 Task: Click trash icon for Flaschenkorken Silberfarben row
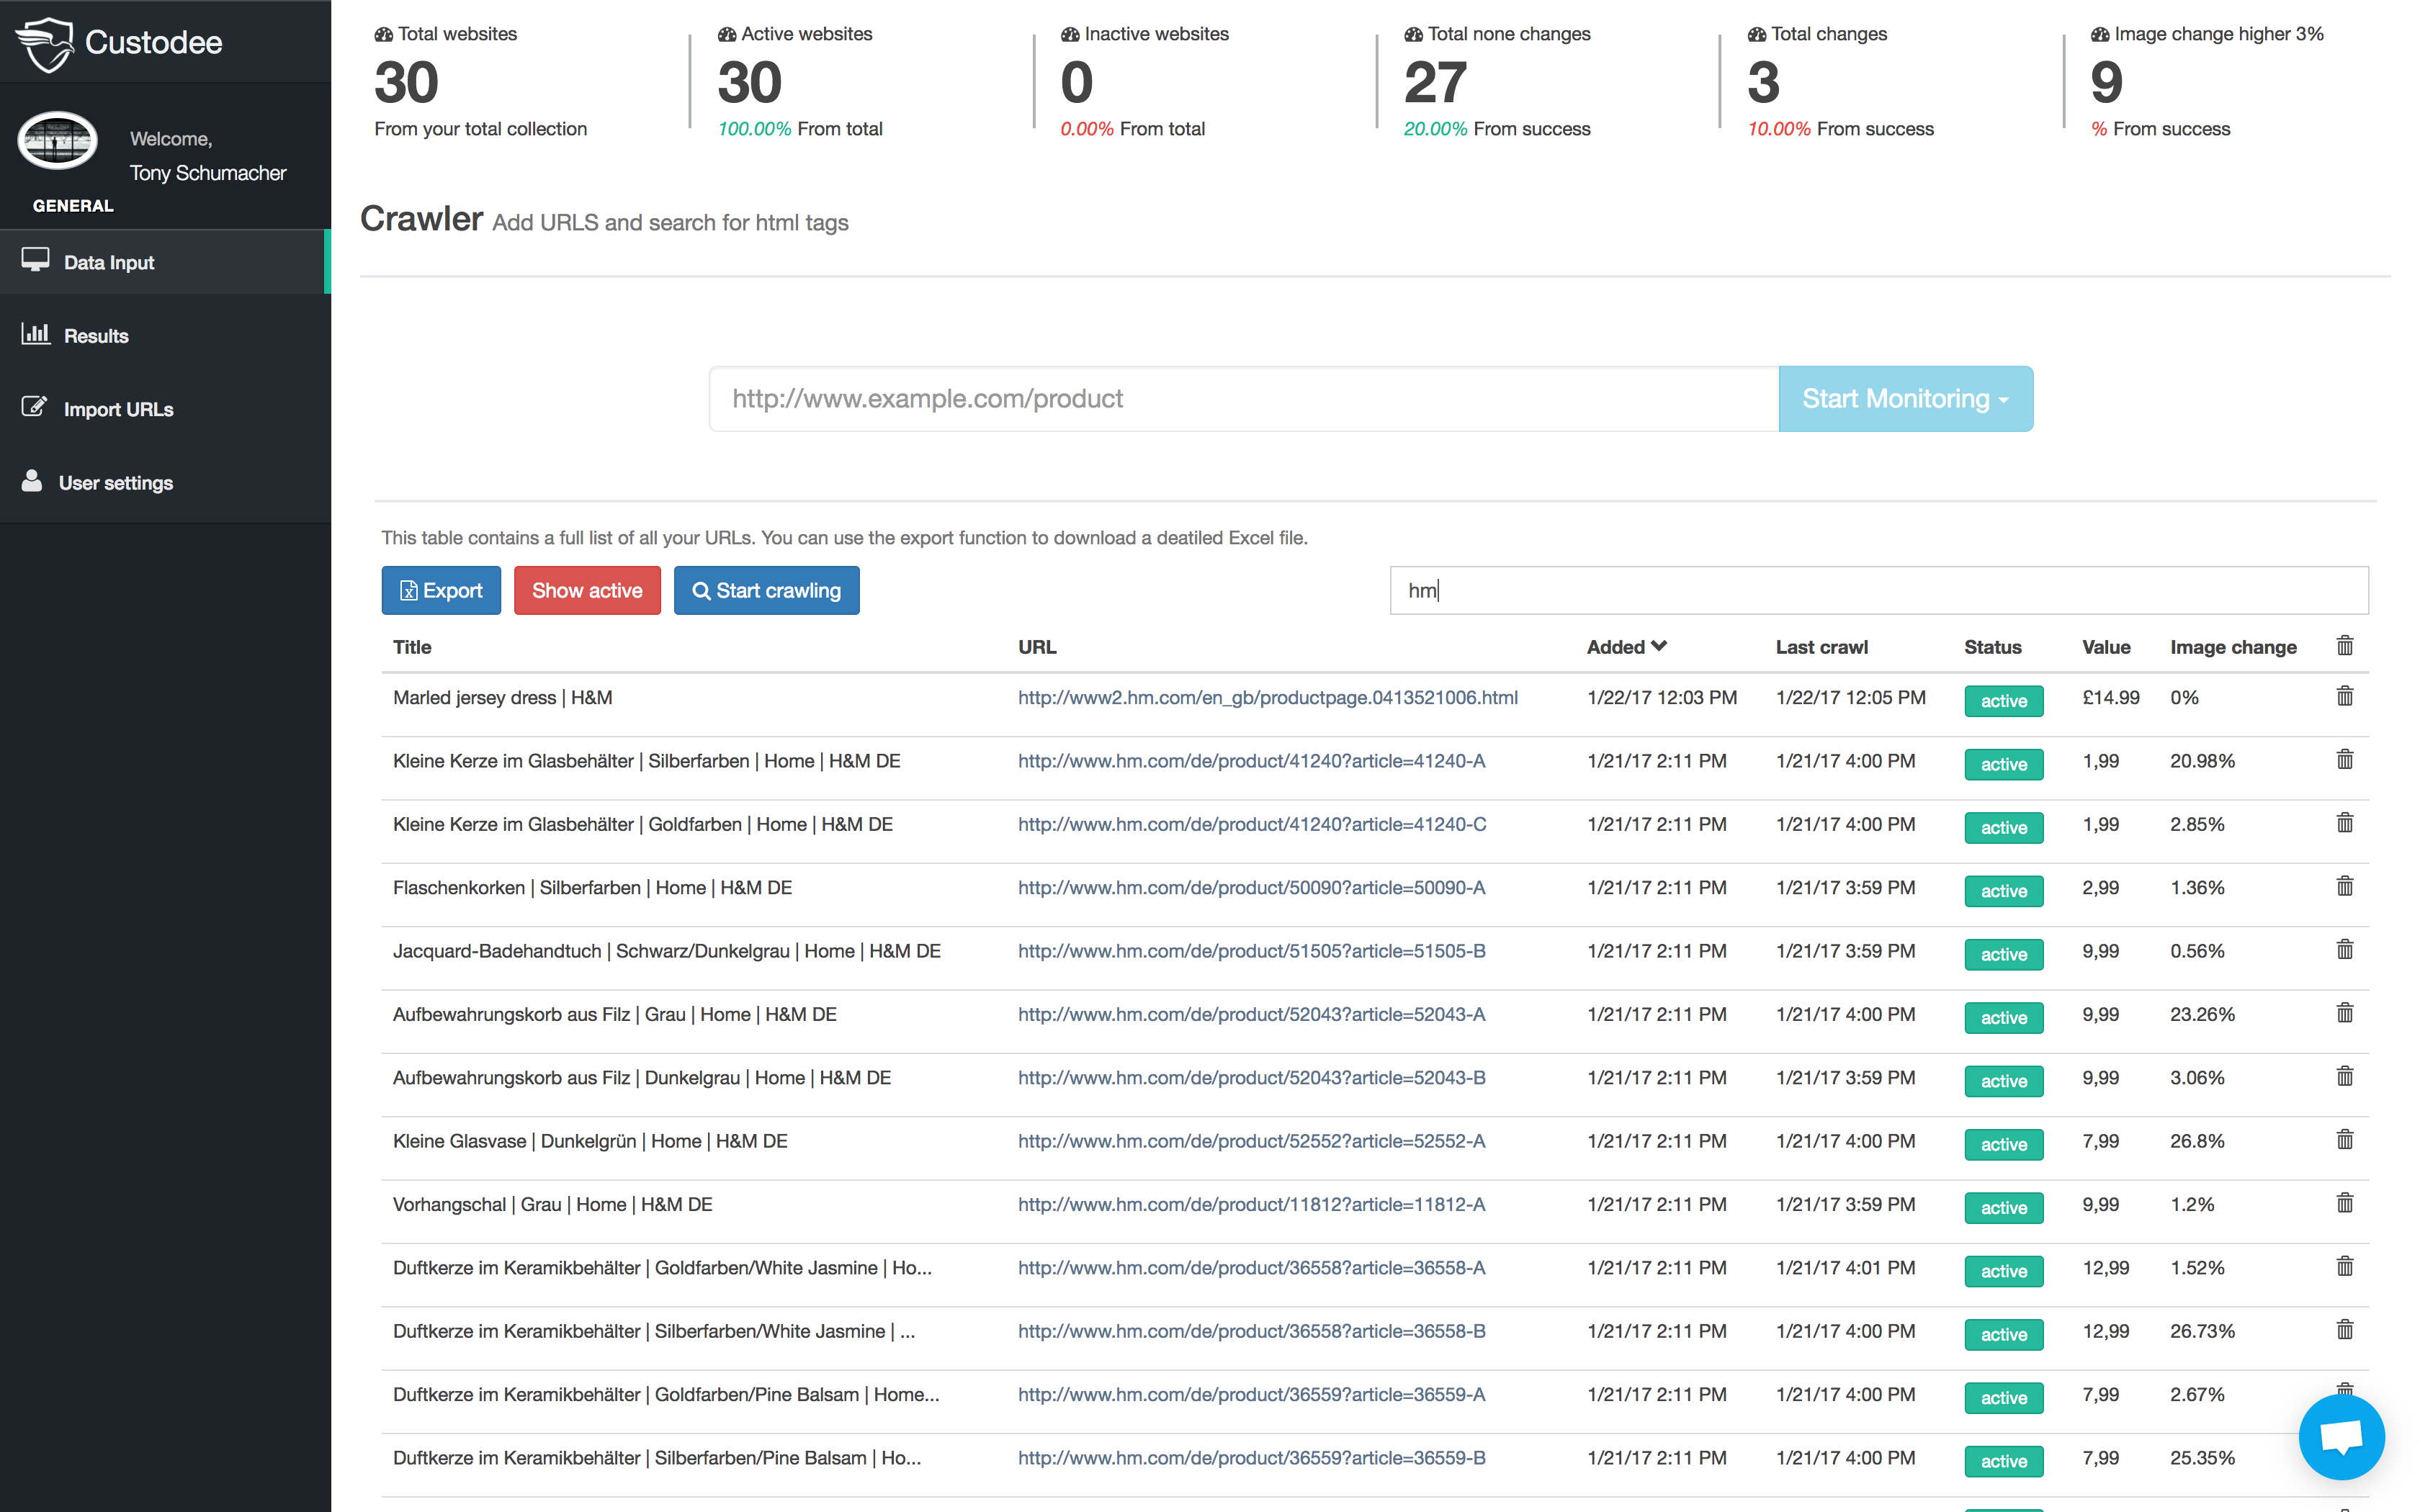[2344, 886]
